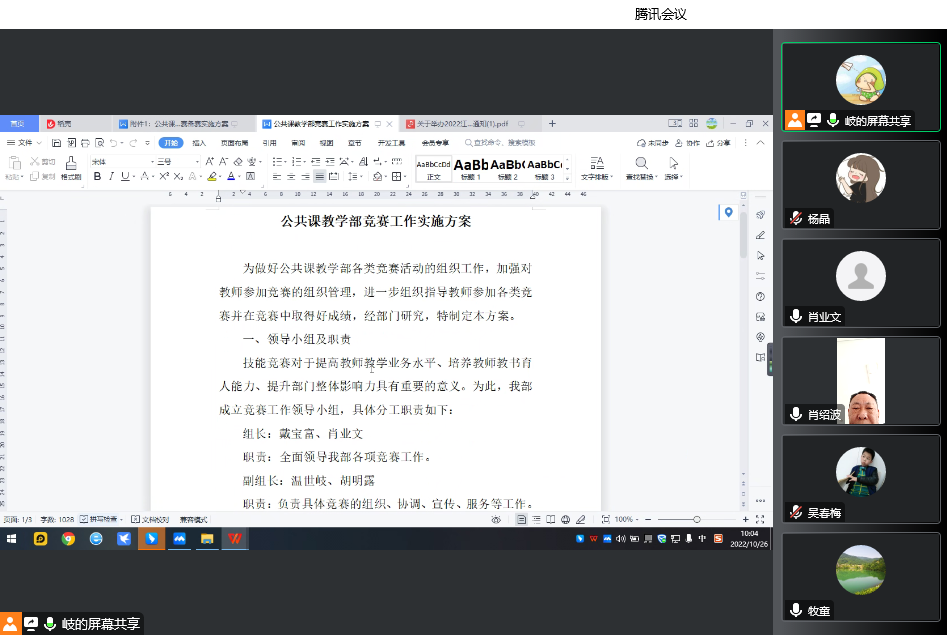The height and width of the screenshot is (635, 947).
Task: Open the font name dropdown
Action: pos(118,161)
